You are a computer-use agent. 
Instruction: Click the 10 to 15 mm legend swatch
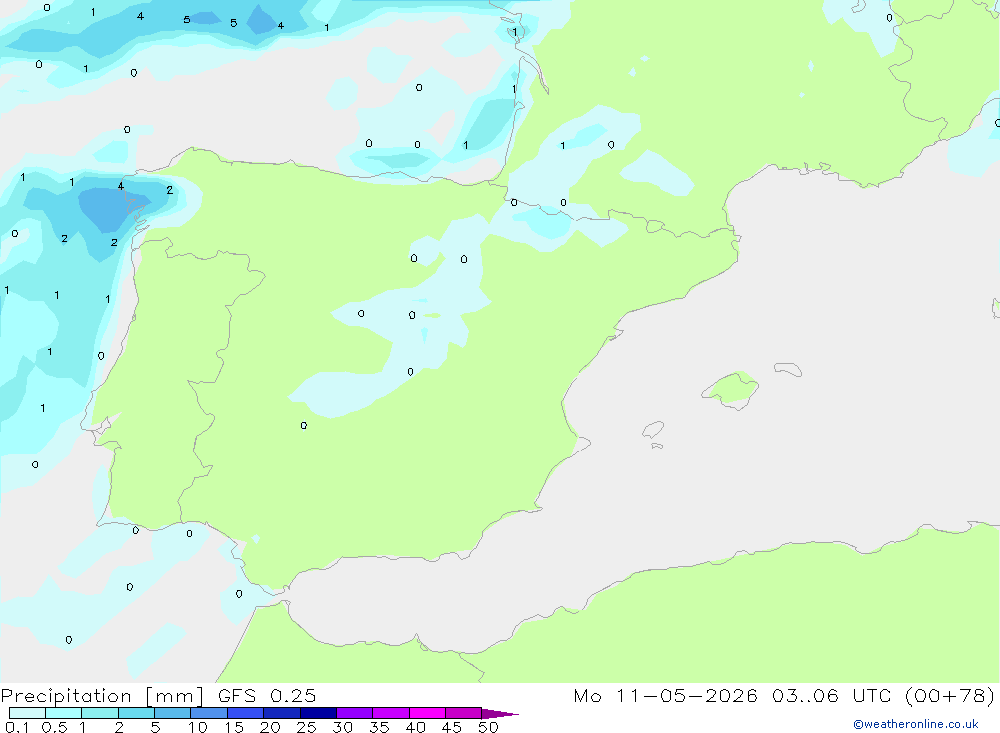(x=209, y=713)
